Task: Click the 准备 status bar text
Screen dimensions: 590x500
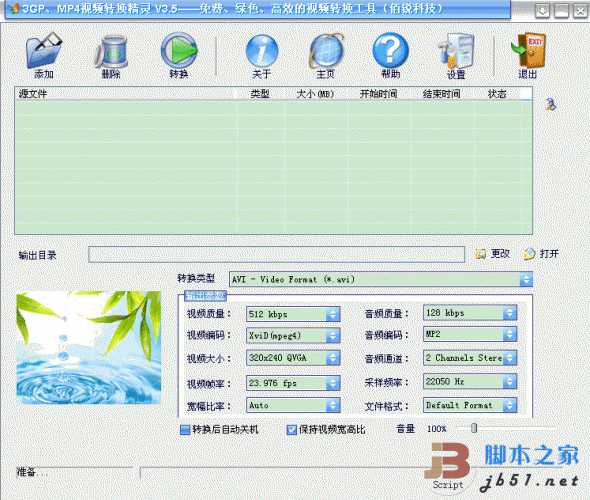Action: point(31,472)
